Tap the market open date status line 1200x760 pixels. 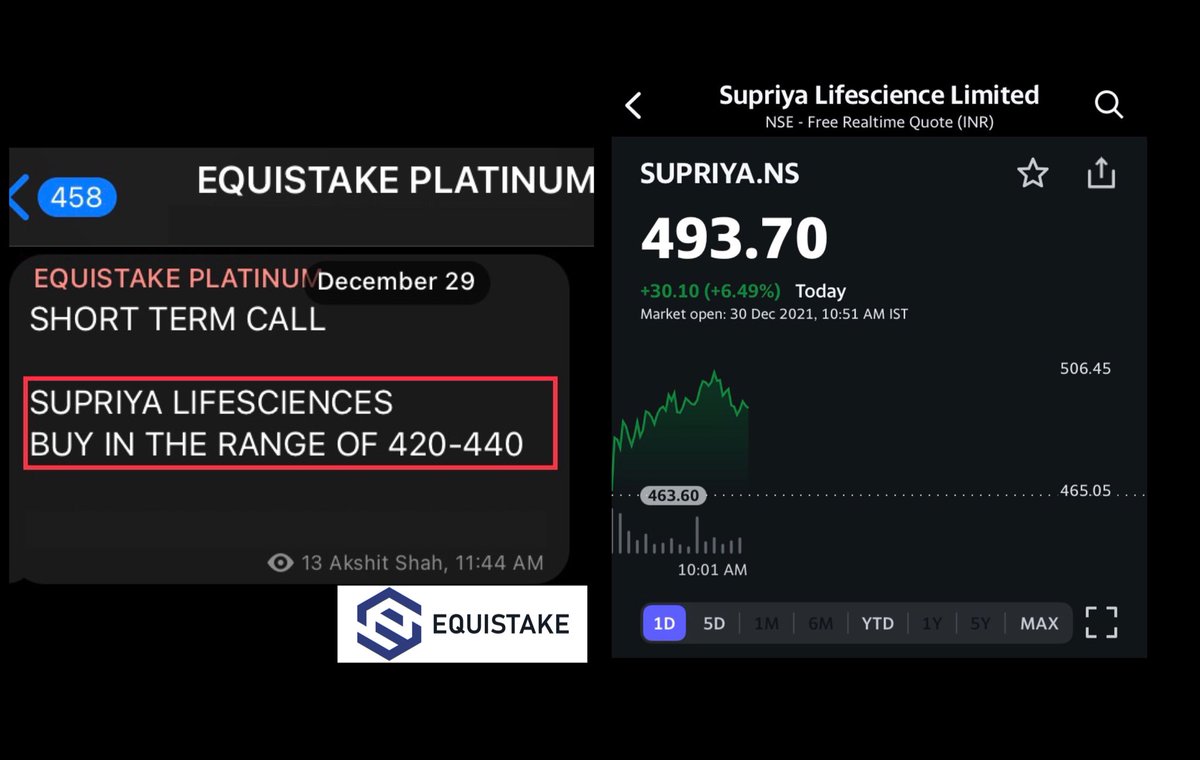point(774,314)
